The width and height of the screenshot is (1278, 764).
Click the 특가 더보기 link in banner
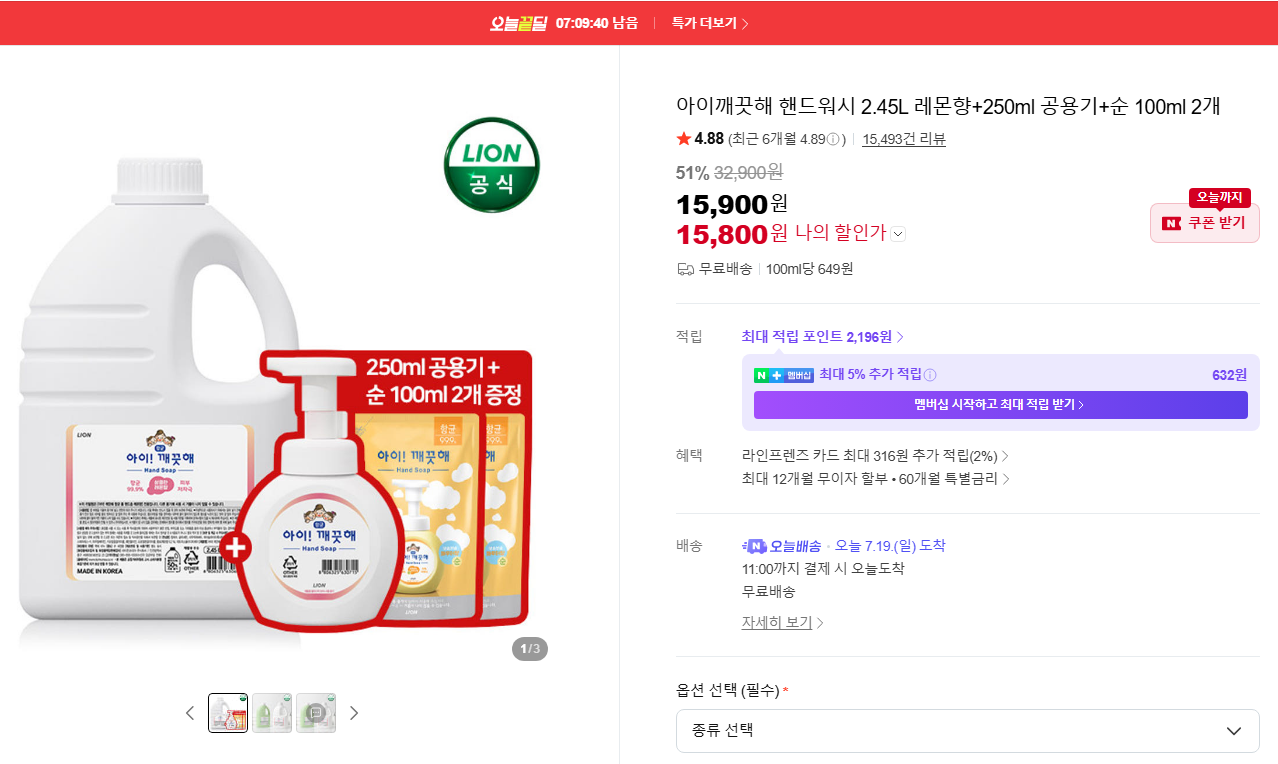click(710, 23)
